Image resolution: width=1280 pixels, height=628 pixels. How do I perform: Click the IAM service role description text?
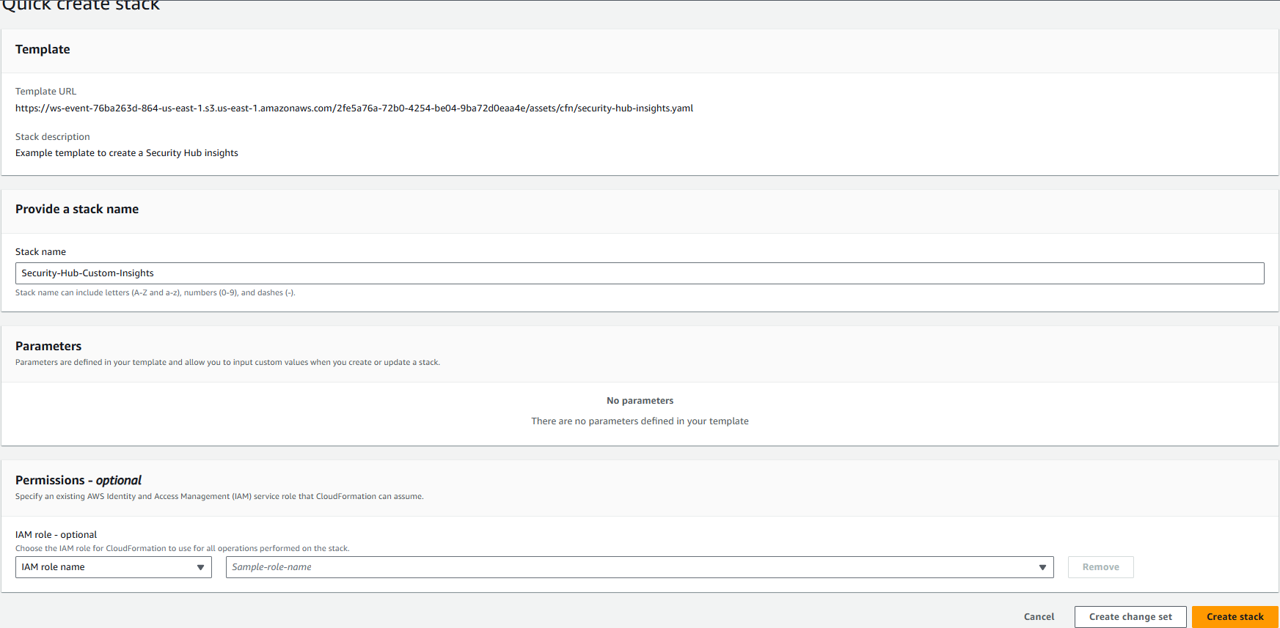[219, 496]
